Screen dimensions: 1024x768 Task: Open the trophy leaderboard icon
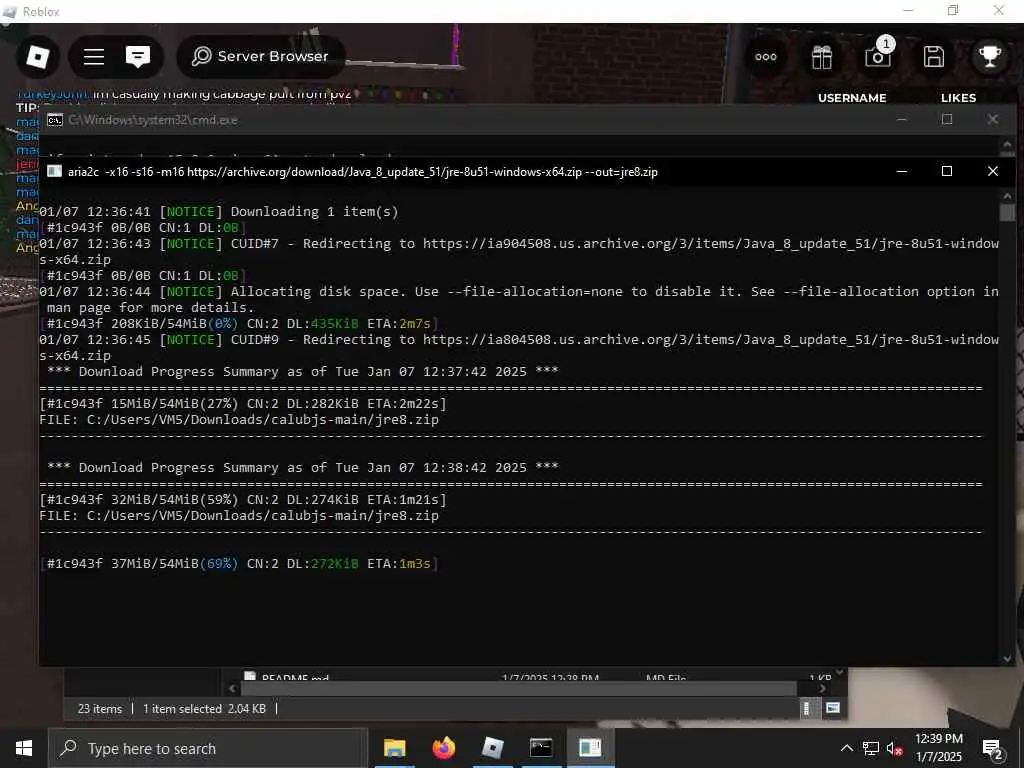coord(989,57)
